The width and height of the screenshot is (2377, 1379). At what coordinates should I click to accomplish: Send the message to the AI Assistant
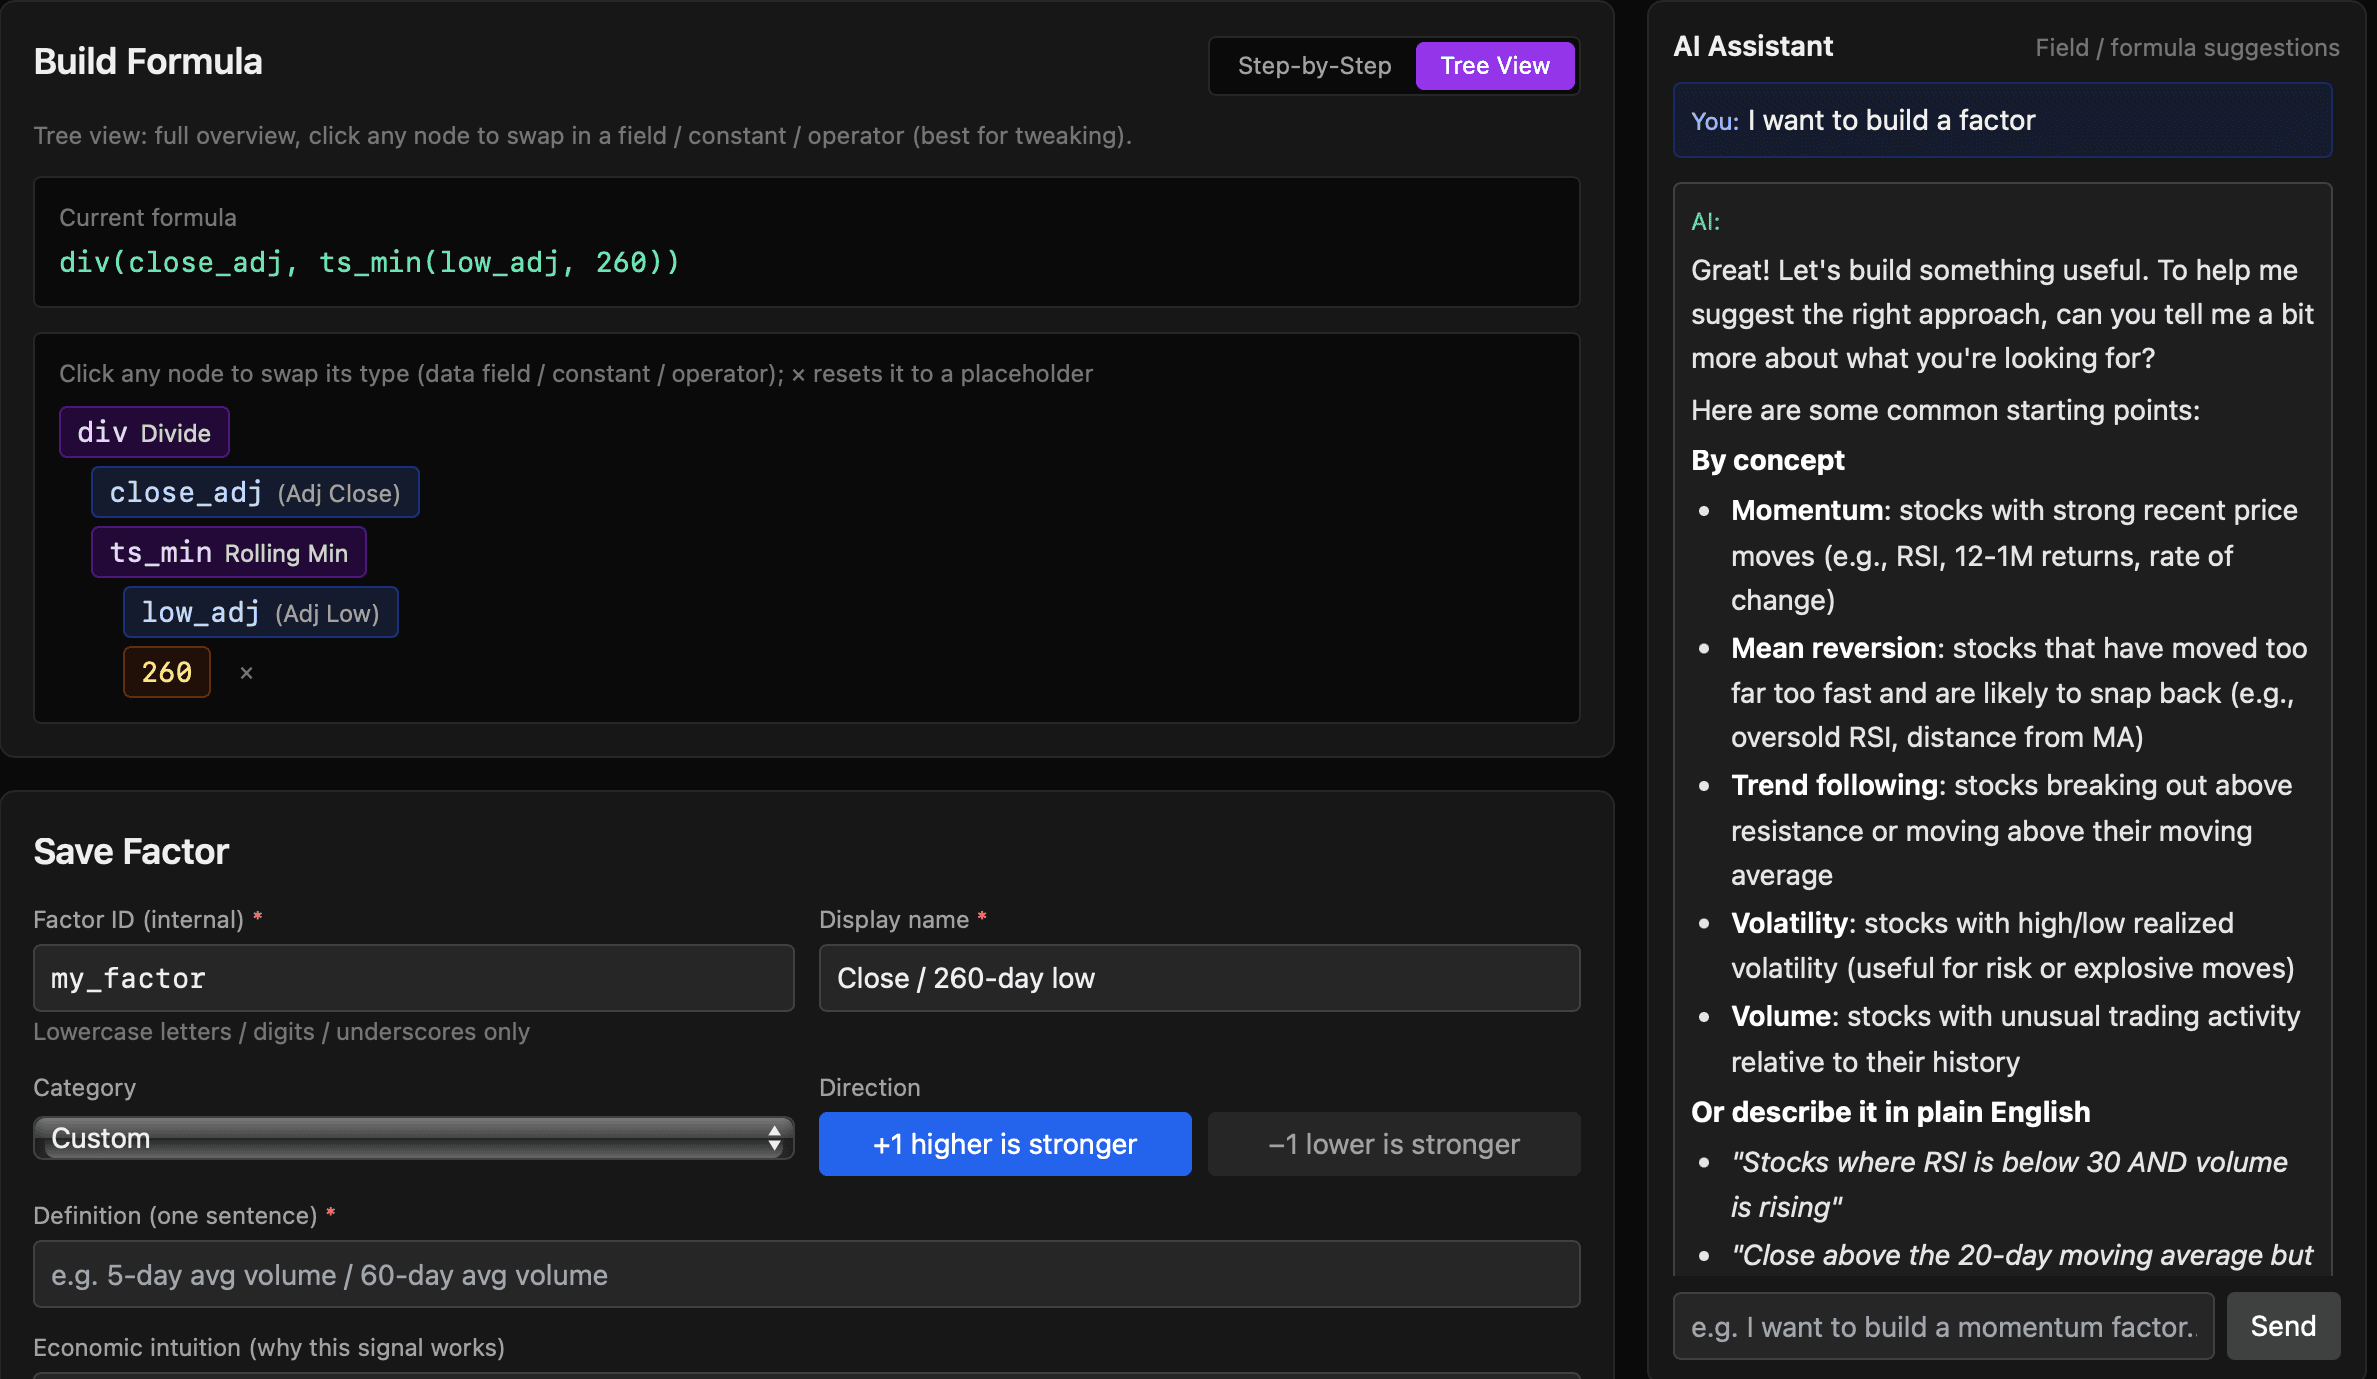coord(2283,1326)
